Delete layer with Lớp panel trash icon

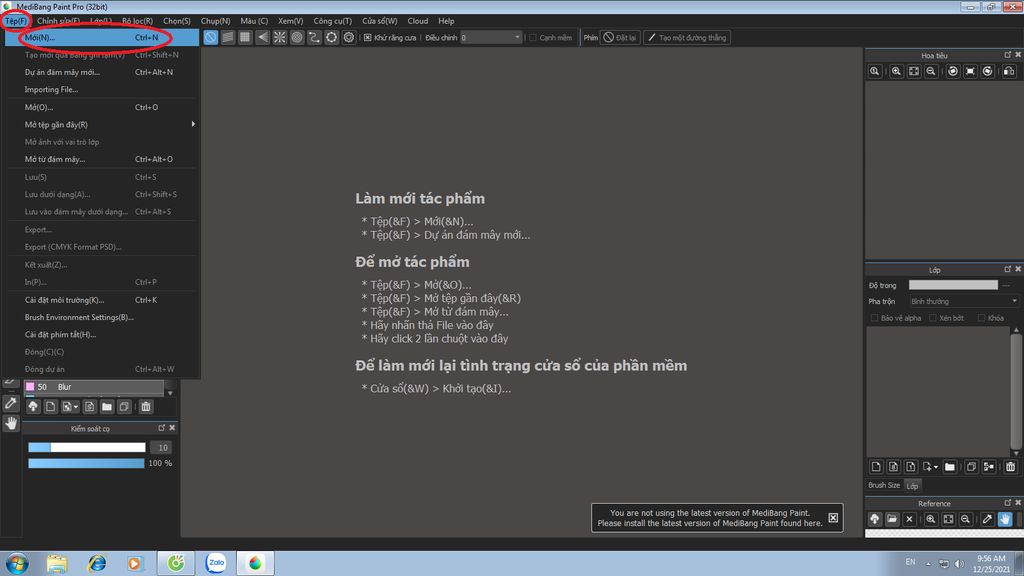[x=1010, y=466]
